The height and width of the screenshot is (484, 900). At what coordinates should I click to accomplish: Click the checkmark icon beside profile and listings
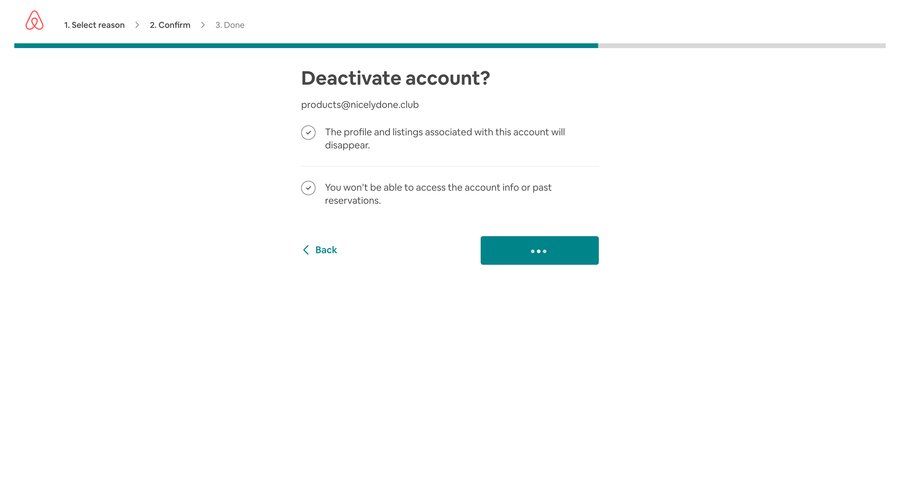(x=308, y=133)
